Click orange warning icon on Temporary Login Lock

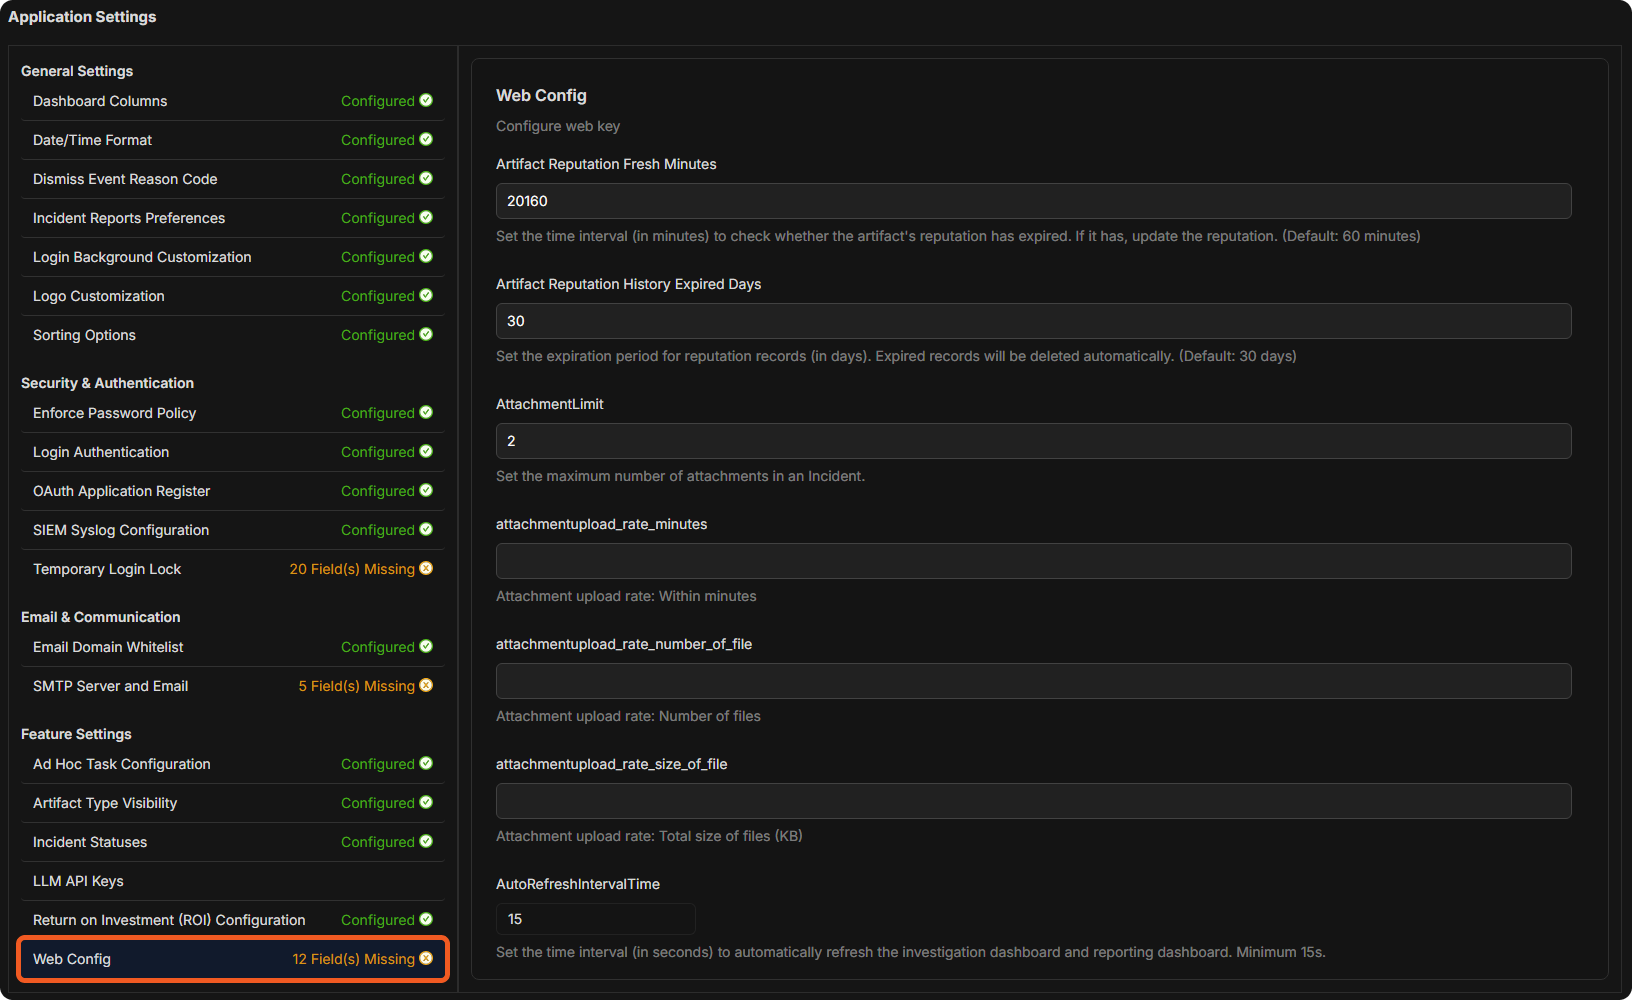coord(426,568)
